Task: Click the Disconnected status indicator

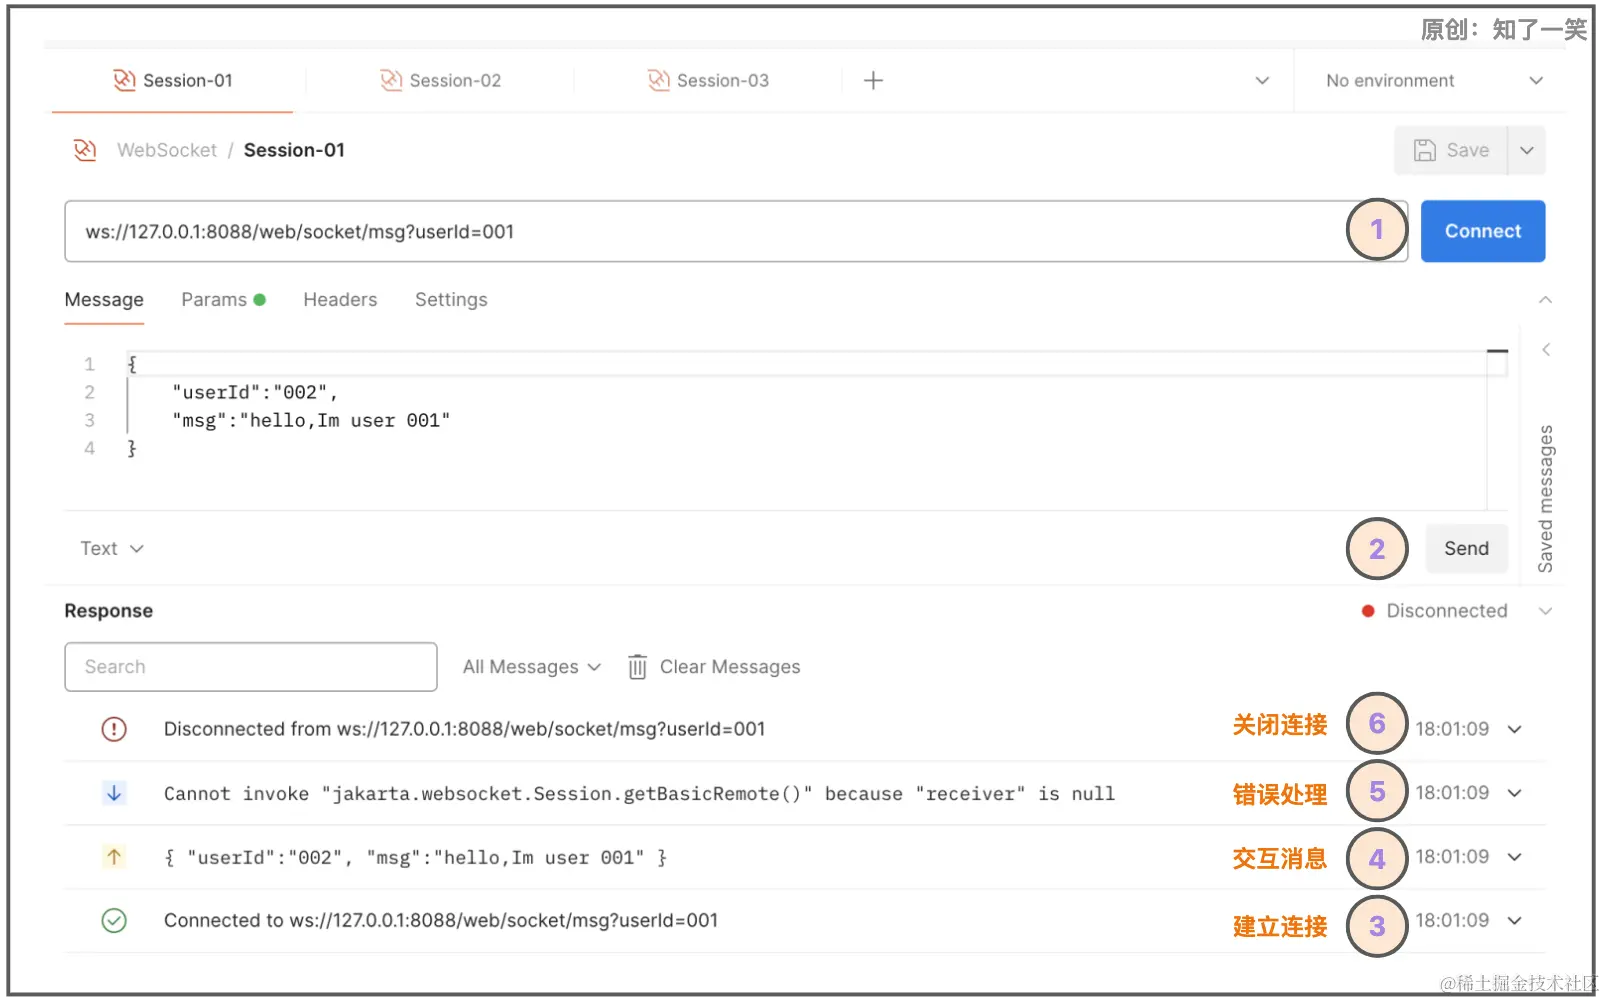Action: click(1434, 611)
